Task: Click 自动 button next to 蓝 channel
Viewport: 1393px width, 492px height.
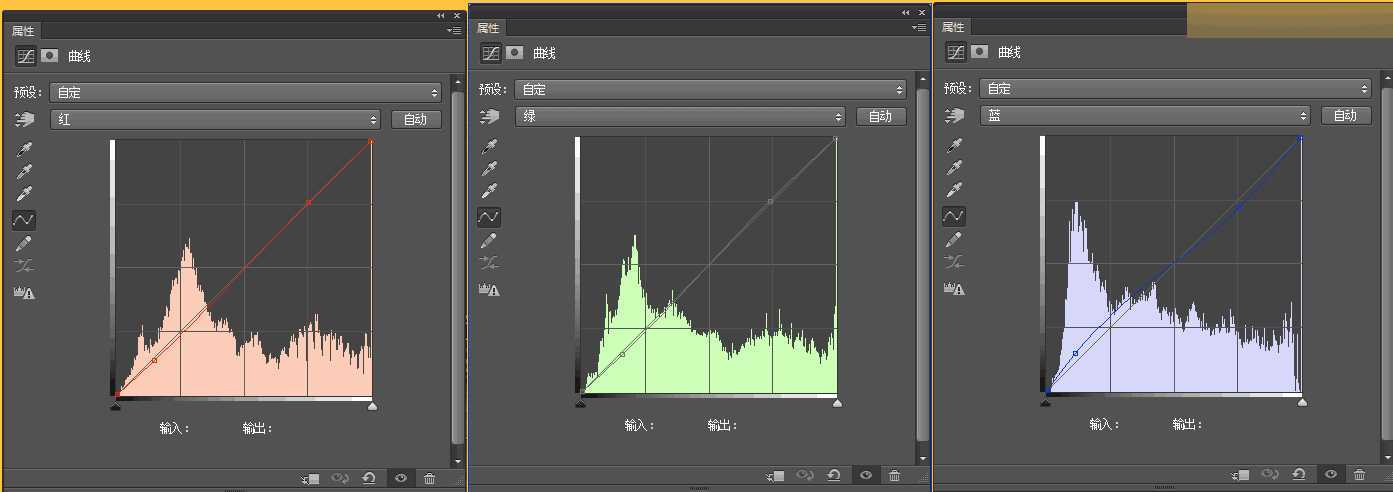Action: [x=1345, y=115]
